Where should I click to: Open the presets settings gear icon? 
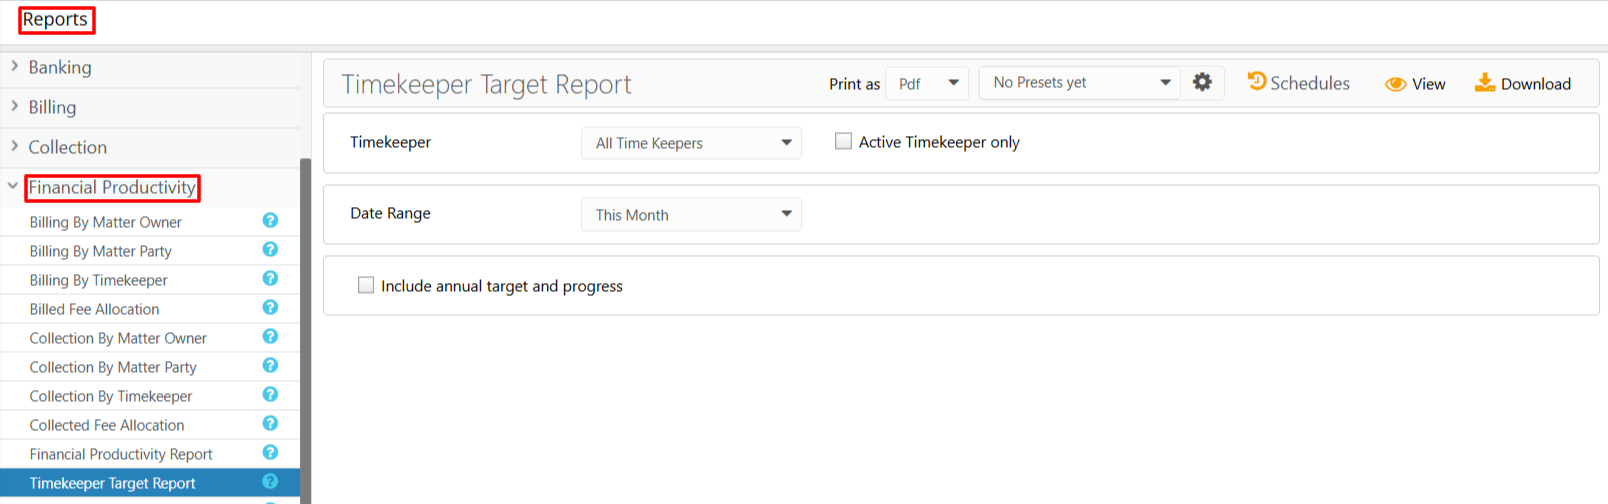tap(1202, 82)
